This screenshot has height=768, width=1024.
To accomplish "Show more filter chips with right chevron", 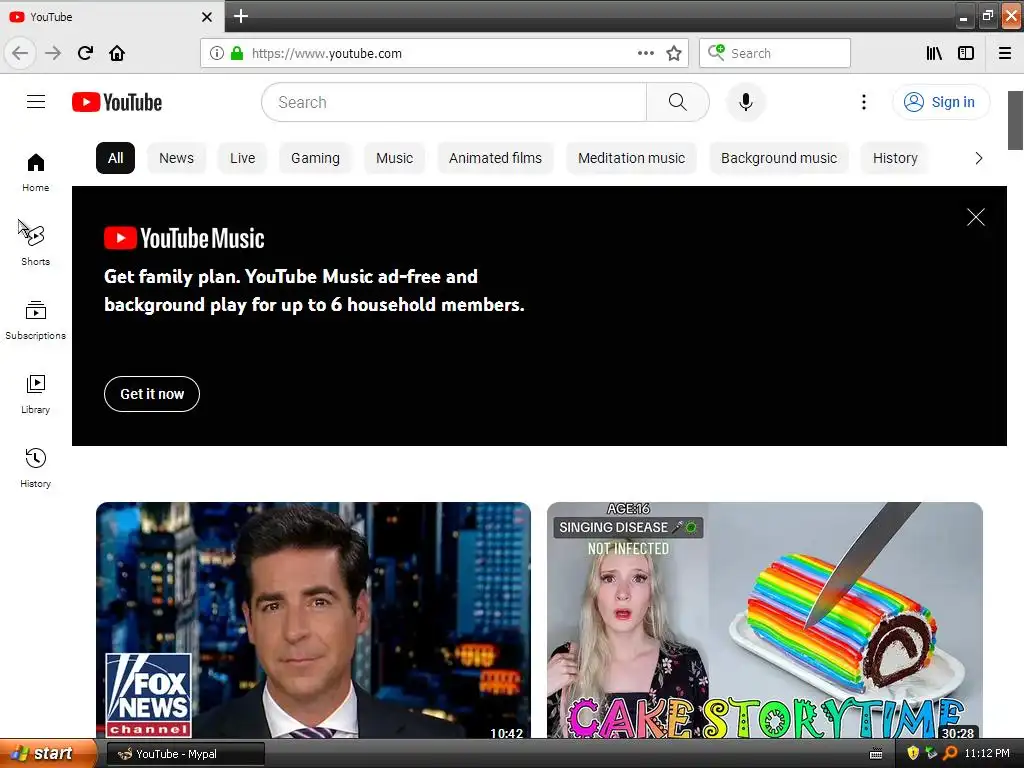I will (978, 158).
